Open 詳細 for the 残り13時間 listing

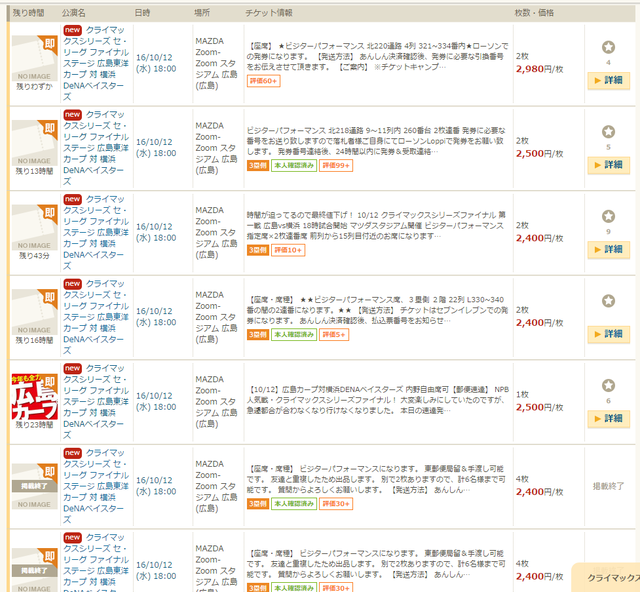coord(609,165)
